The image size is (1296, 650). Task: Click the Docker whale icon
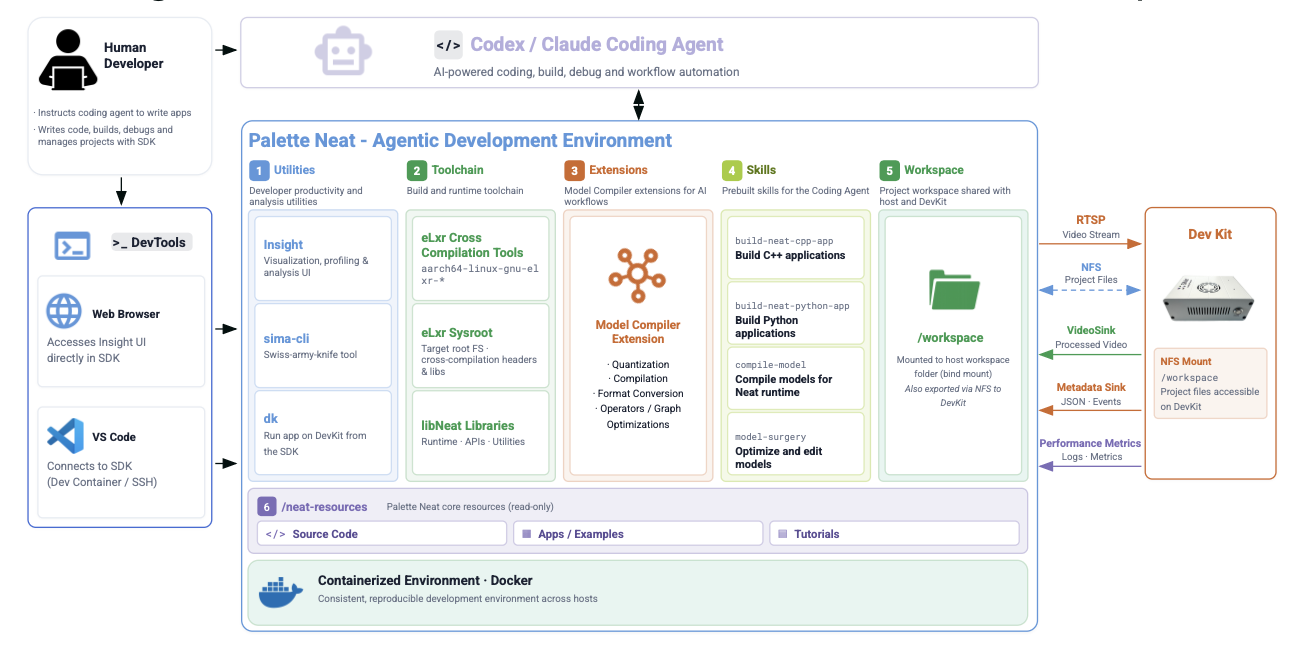(x=281, y=592)
